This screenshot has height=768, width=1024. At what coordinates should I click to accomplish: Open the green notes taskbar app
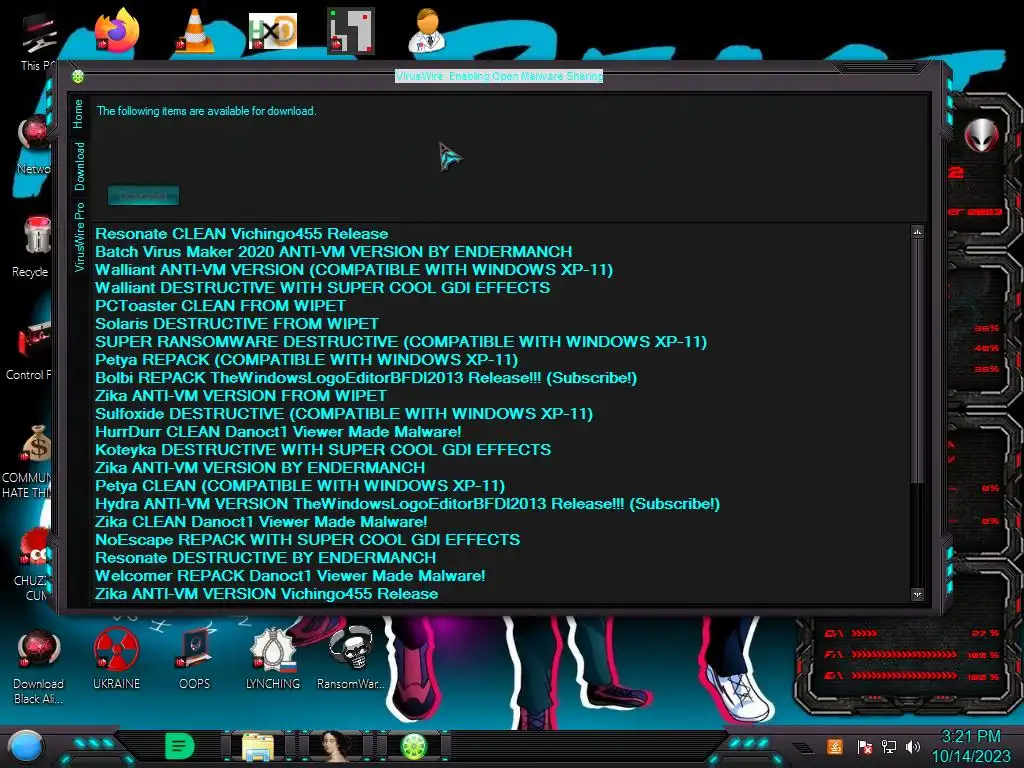tap(179, 746)
